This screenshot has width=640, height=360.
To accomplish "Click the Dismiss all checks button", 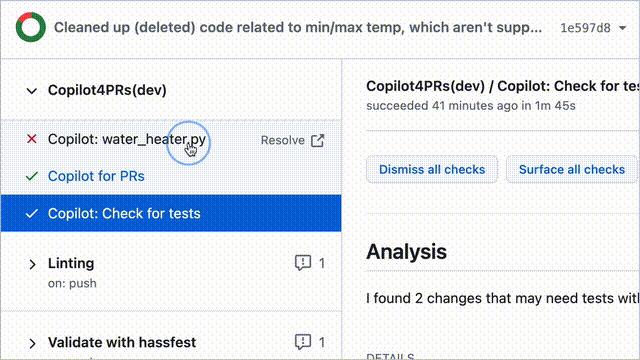I will (x=432, y=169).
